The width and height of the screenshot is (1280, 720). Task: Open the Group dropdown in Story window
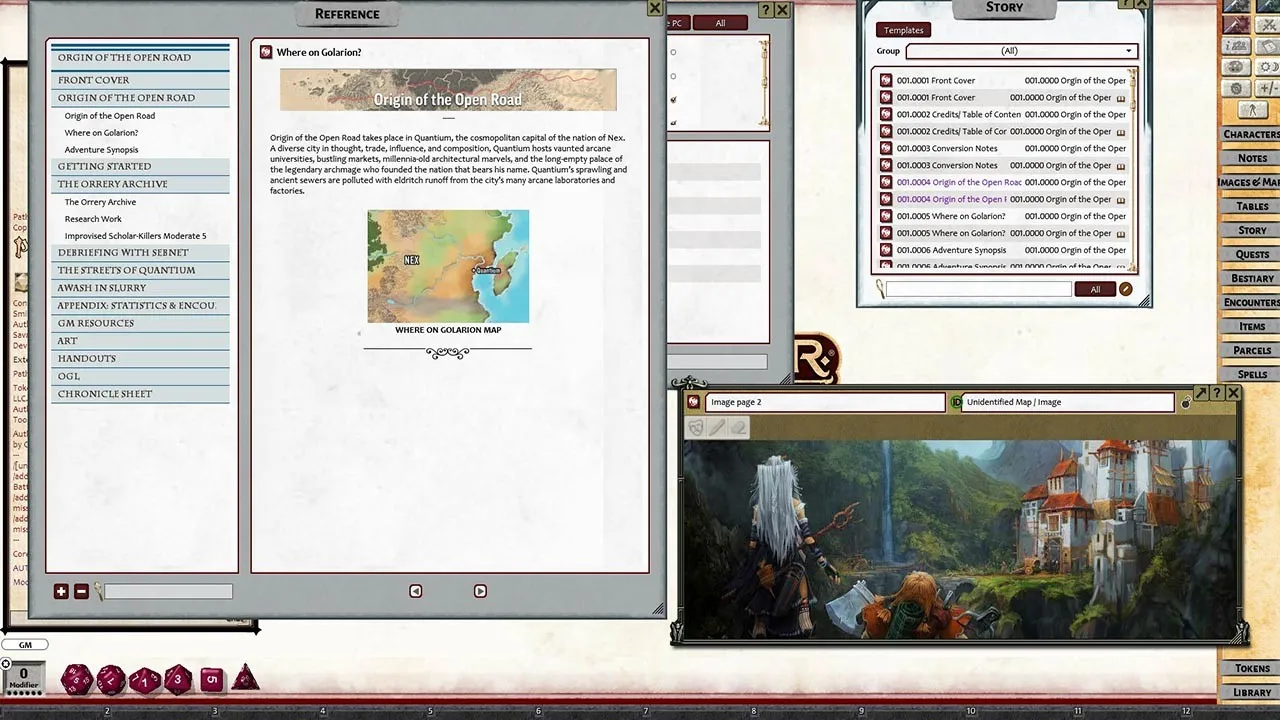(x=1021, y=51)
